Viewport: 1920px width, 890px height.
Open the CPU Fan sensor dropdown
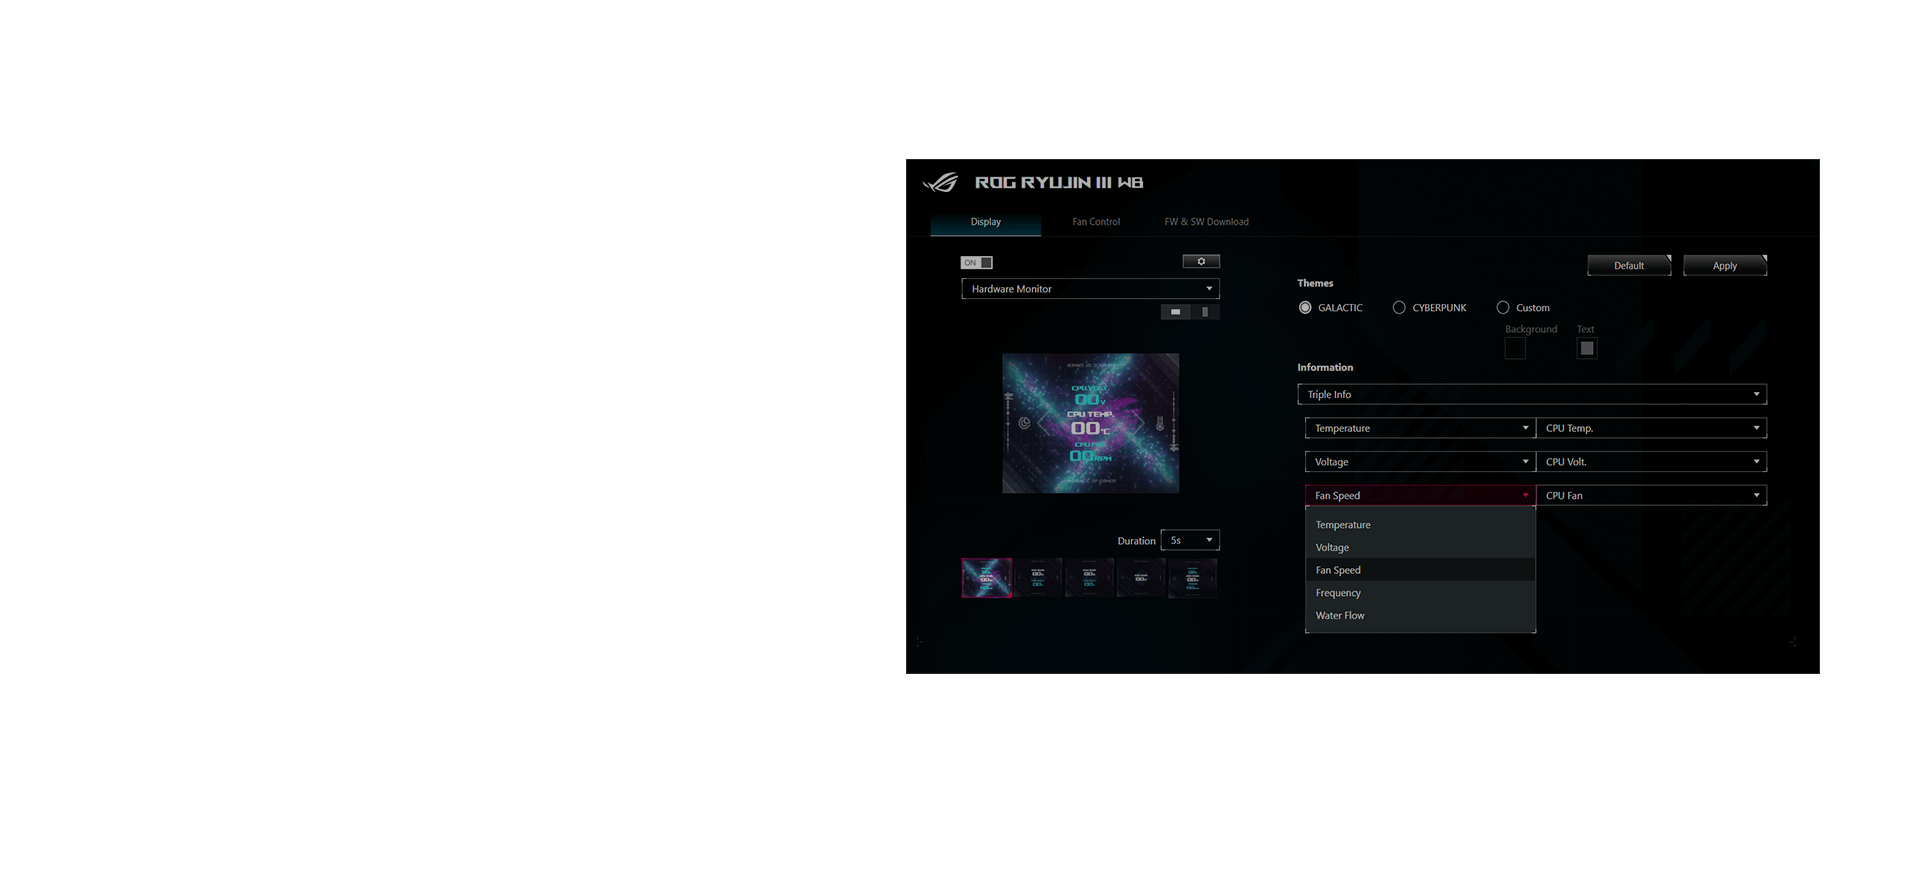click(1652, 496)
